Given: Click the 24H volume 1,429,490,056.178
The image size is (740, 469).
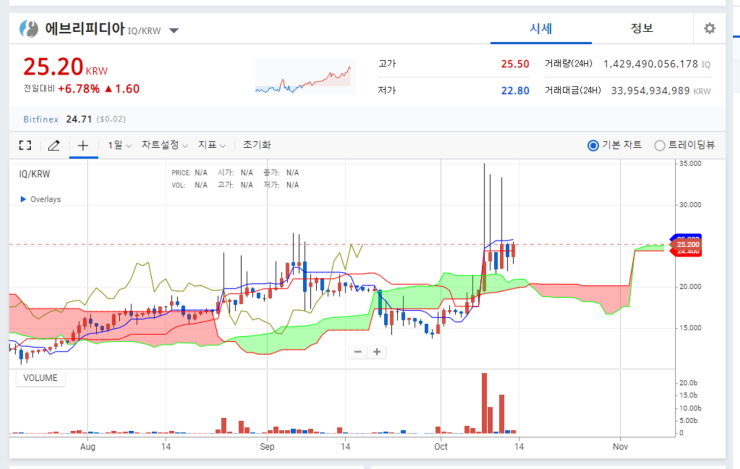Looking at the screenshot, I should [x=650, y=64].
